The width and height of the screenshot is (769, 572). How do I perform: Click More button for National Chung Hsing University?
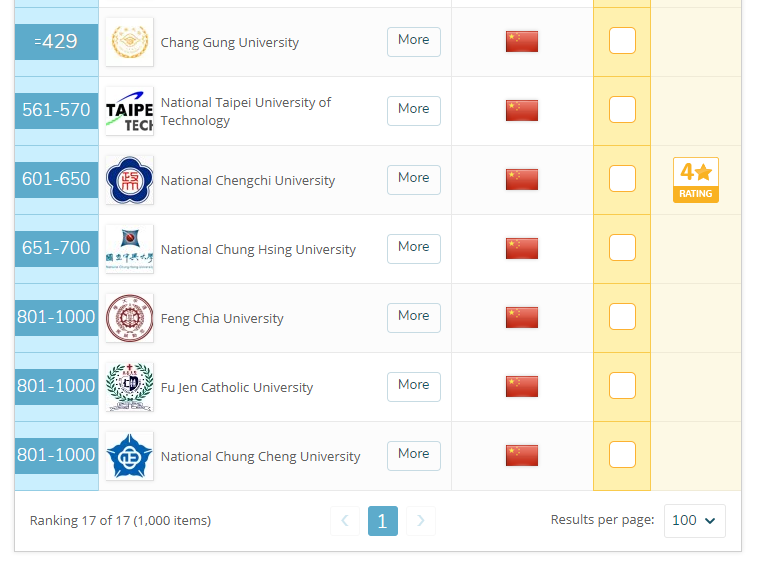click(413, 249)
